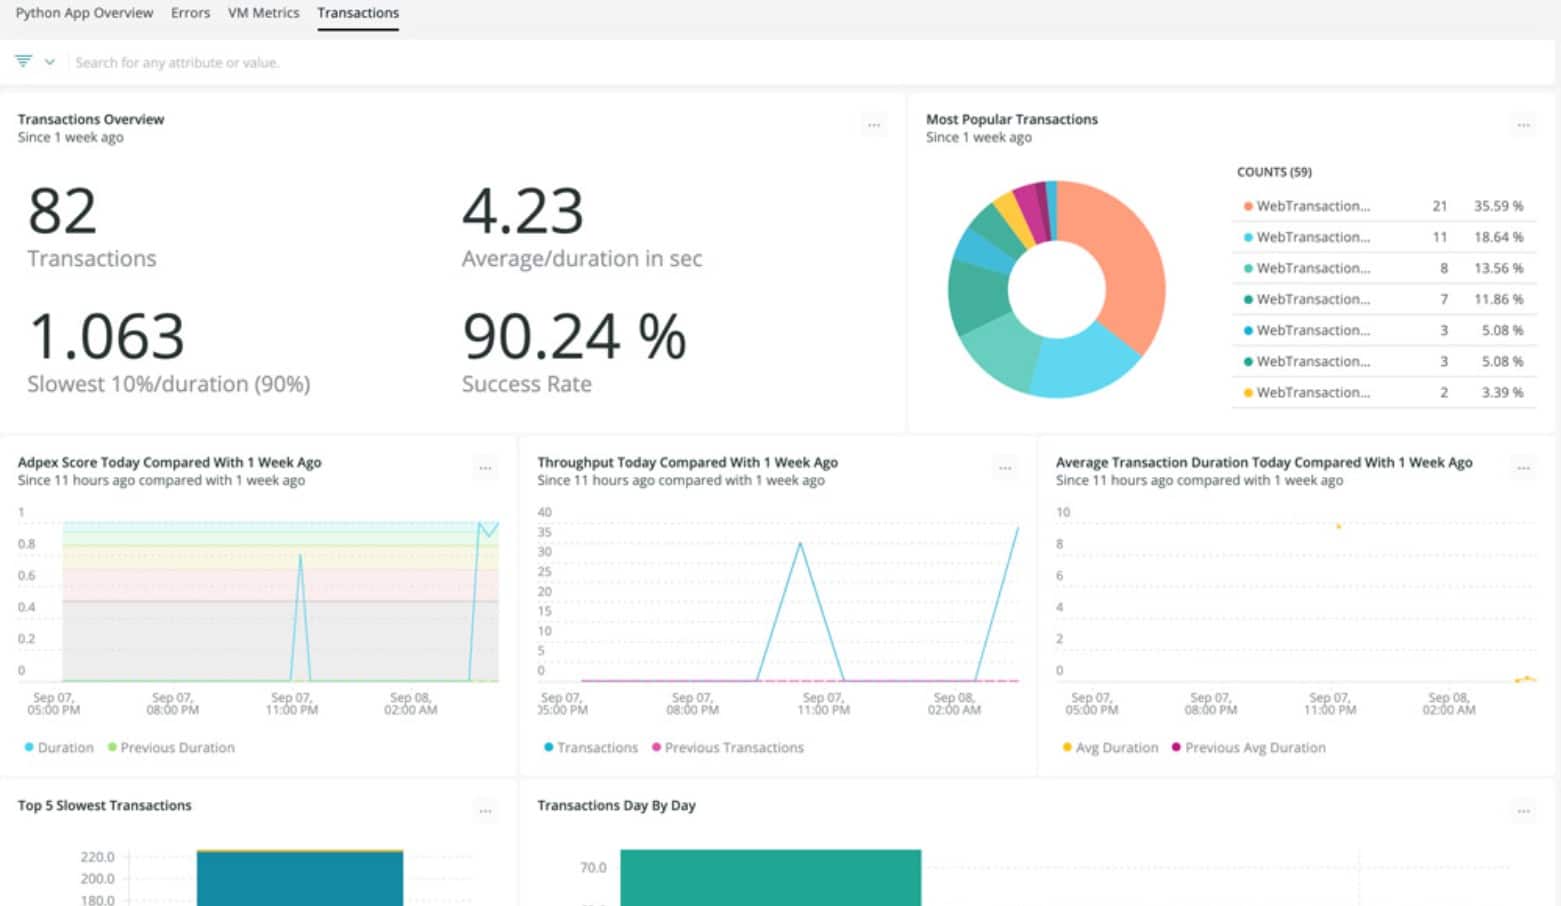This screenshot has height=906, width=1561.
Task: Click the yellow donut chart segment
Action: pos(1015,220)
